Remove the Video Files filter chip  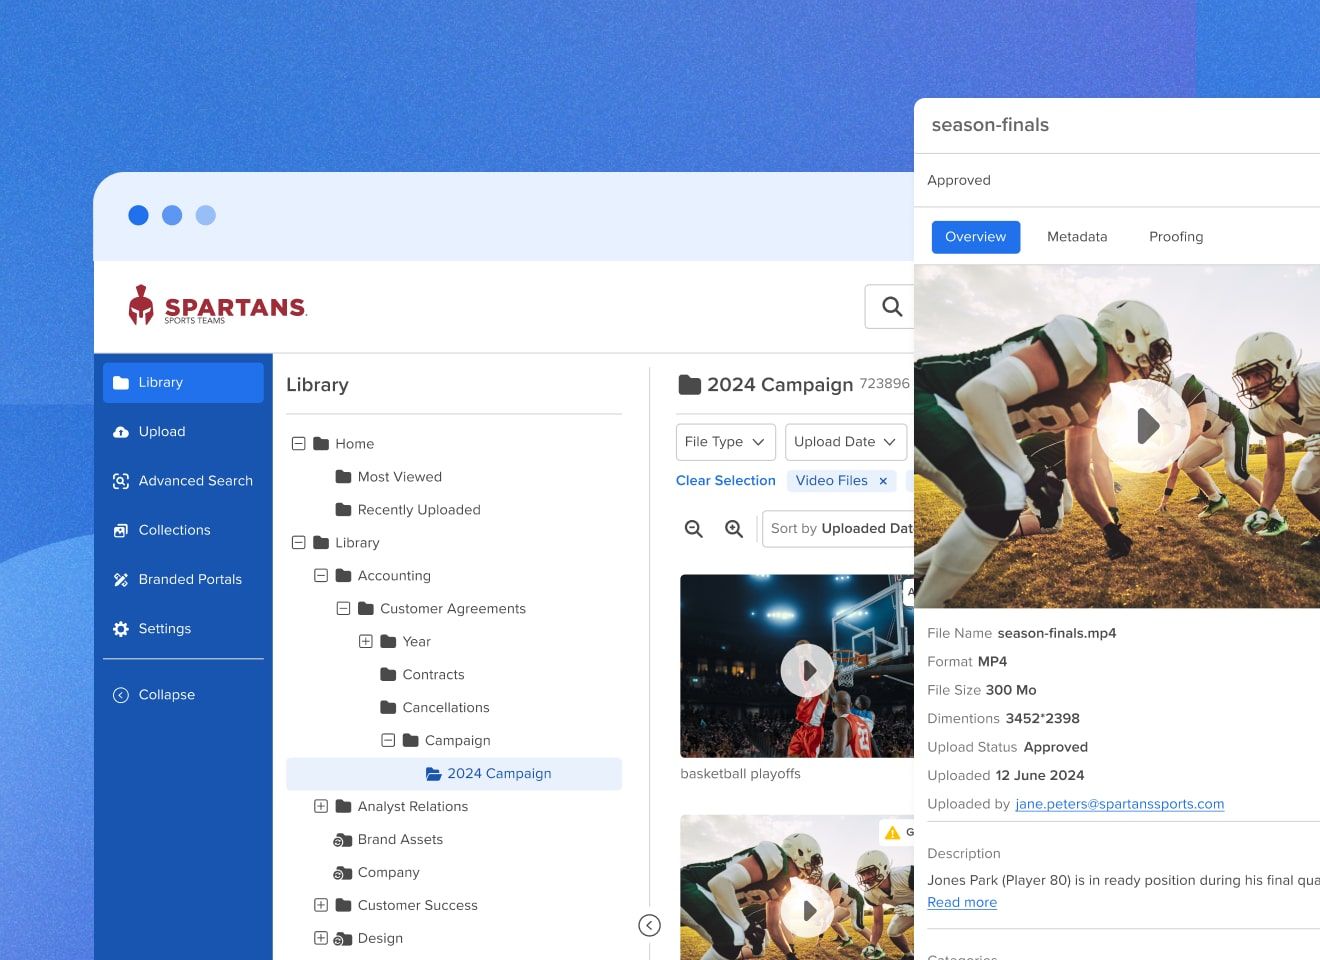coord(883,481)
